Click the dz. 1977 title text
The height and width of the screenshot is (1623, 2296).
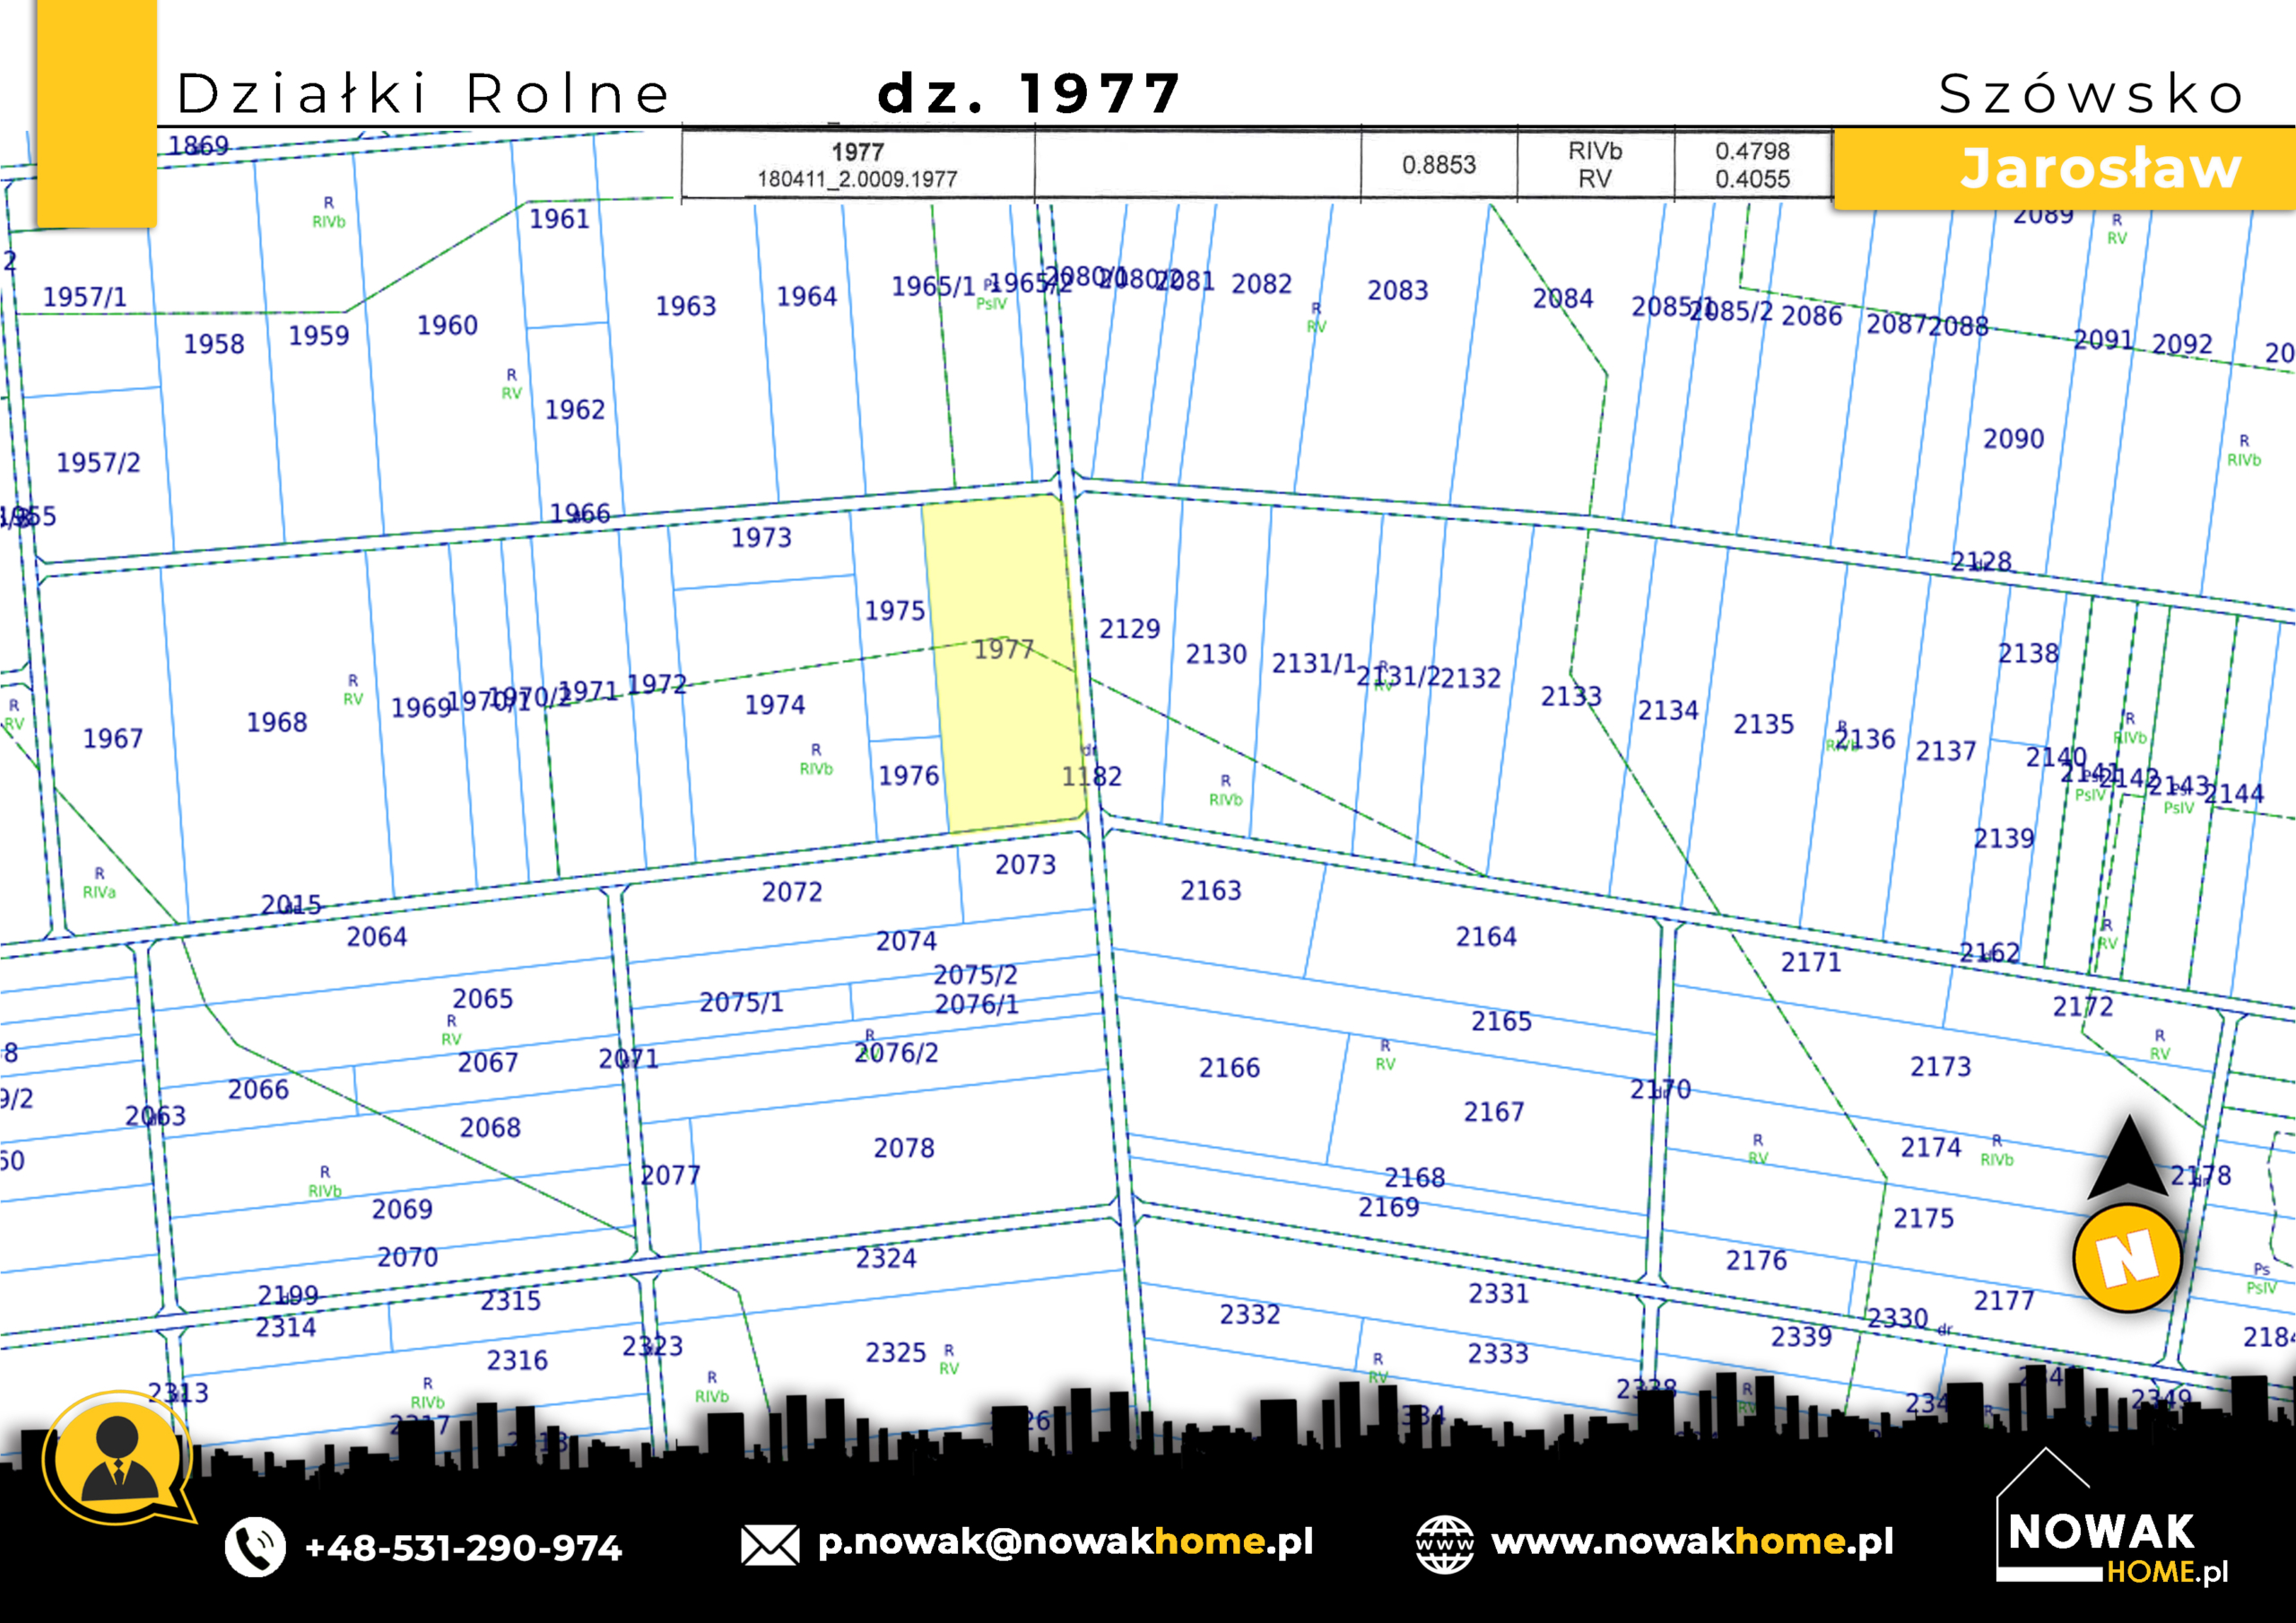1029,94
